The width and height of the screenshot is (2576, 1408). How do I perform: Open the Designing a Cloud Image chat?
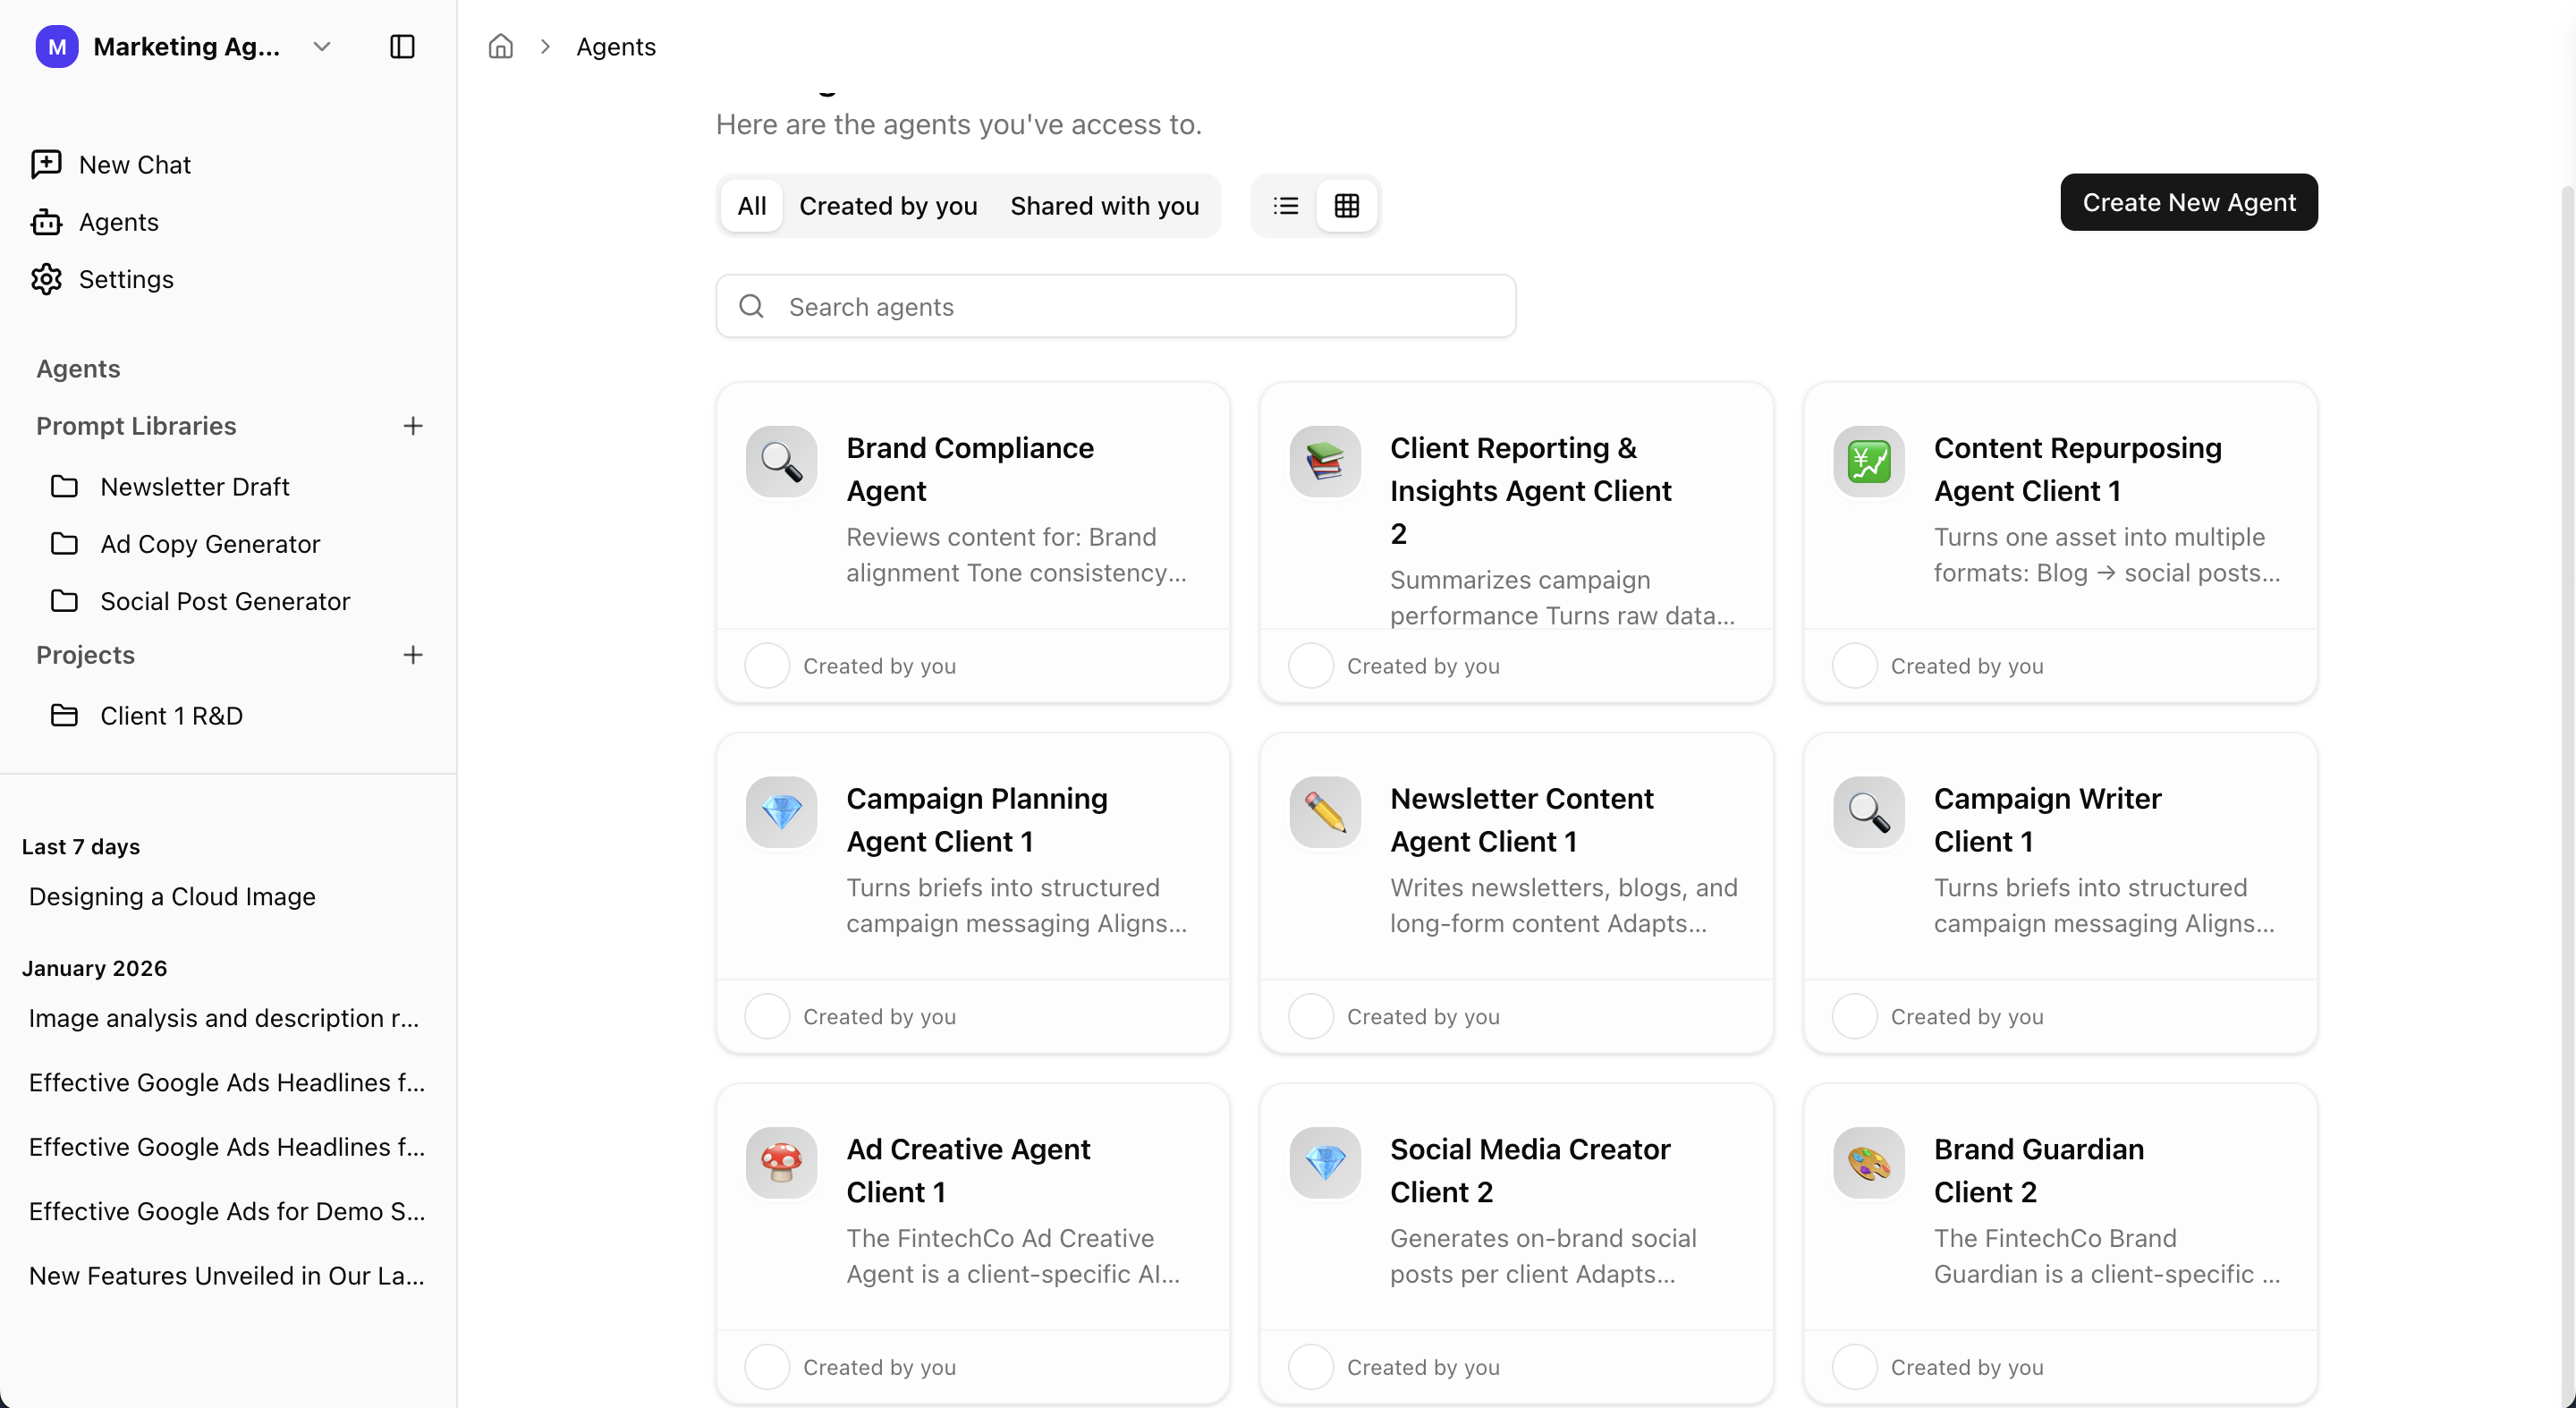tap(172, 896)
